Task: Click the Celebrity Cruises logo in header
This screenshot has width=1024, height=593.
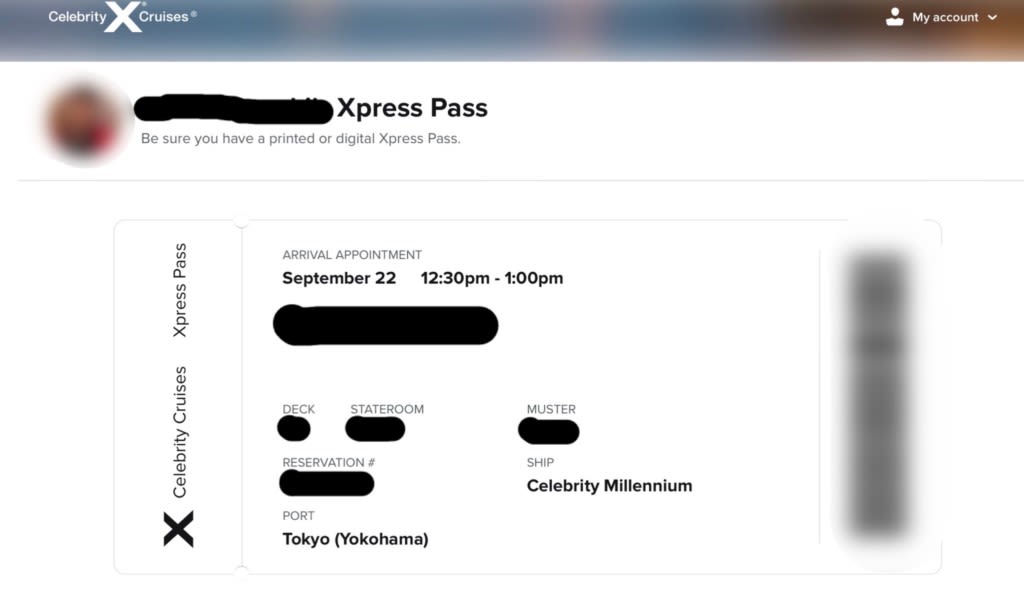Action: tap(122, 16)
